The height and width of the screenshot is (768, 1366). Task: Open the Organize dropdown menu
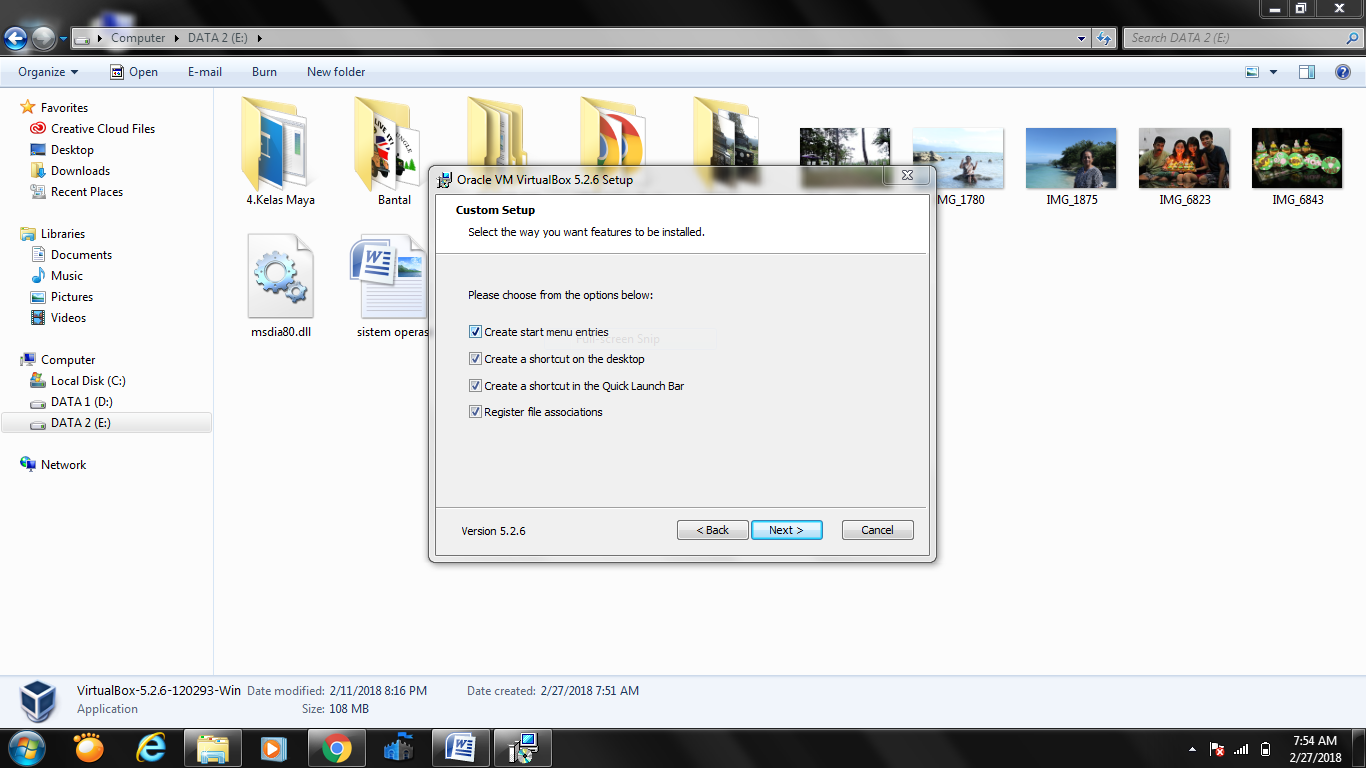point(48,72)
